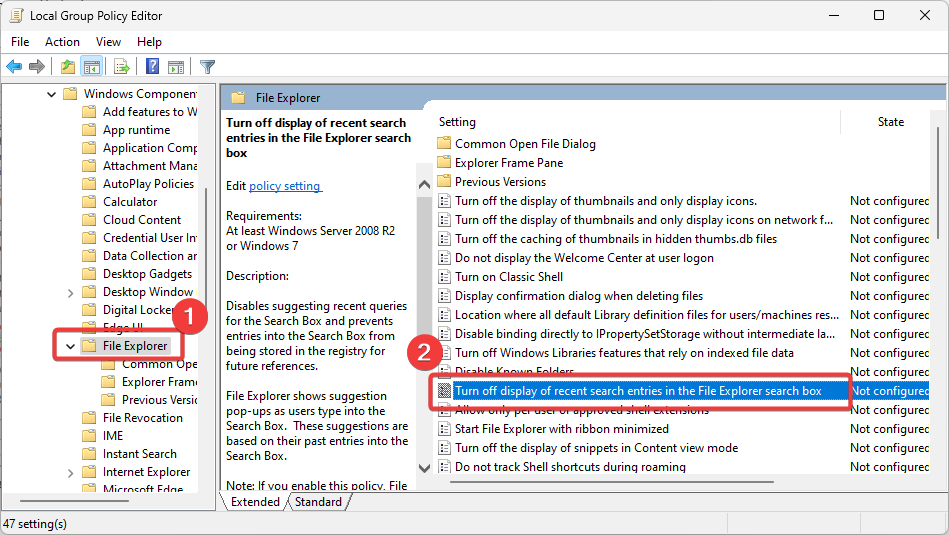Click the Common Open File Dialog folder icon

click(x=444, y=143)
